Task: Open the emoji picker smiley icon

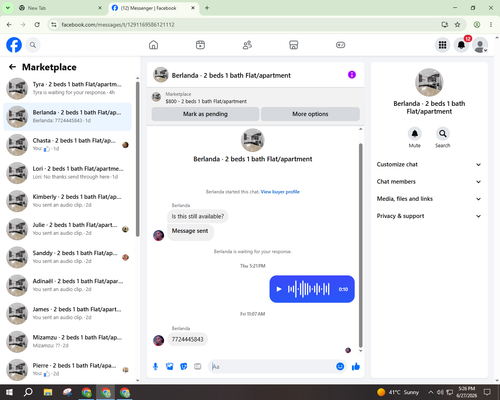Action: click(x=340, y=367)
